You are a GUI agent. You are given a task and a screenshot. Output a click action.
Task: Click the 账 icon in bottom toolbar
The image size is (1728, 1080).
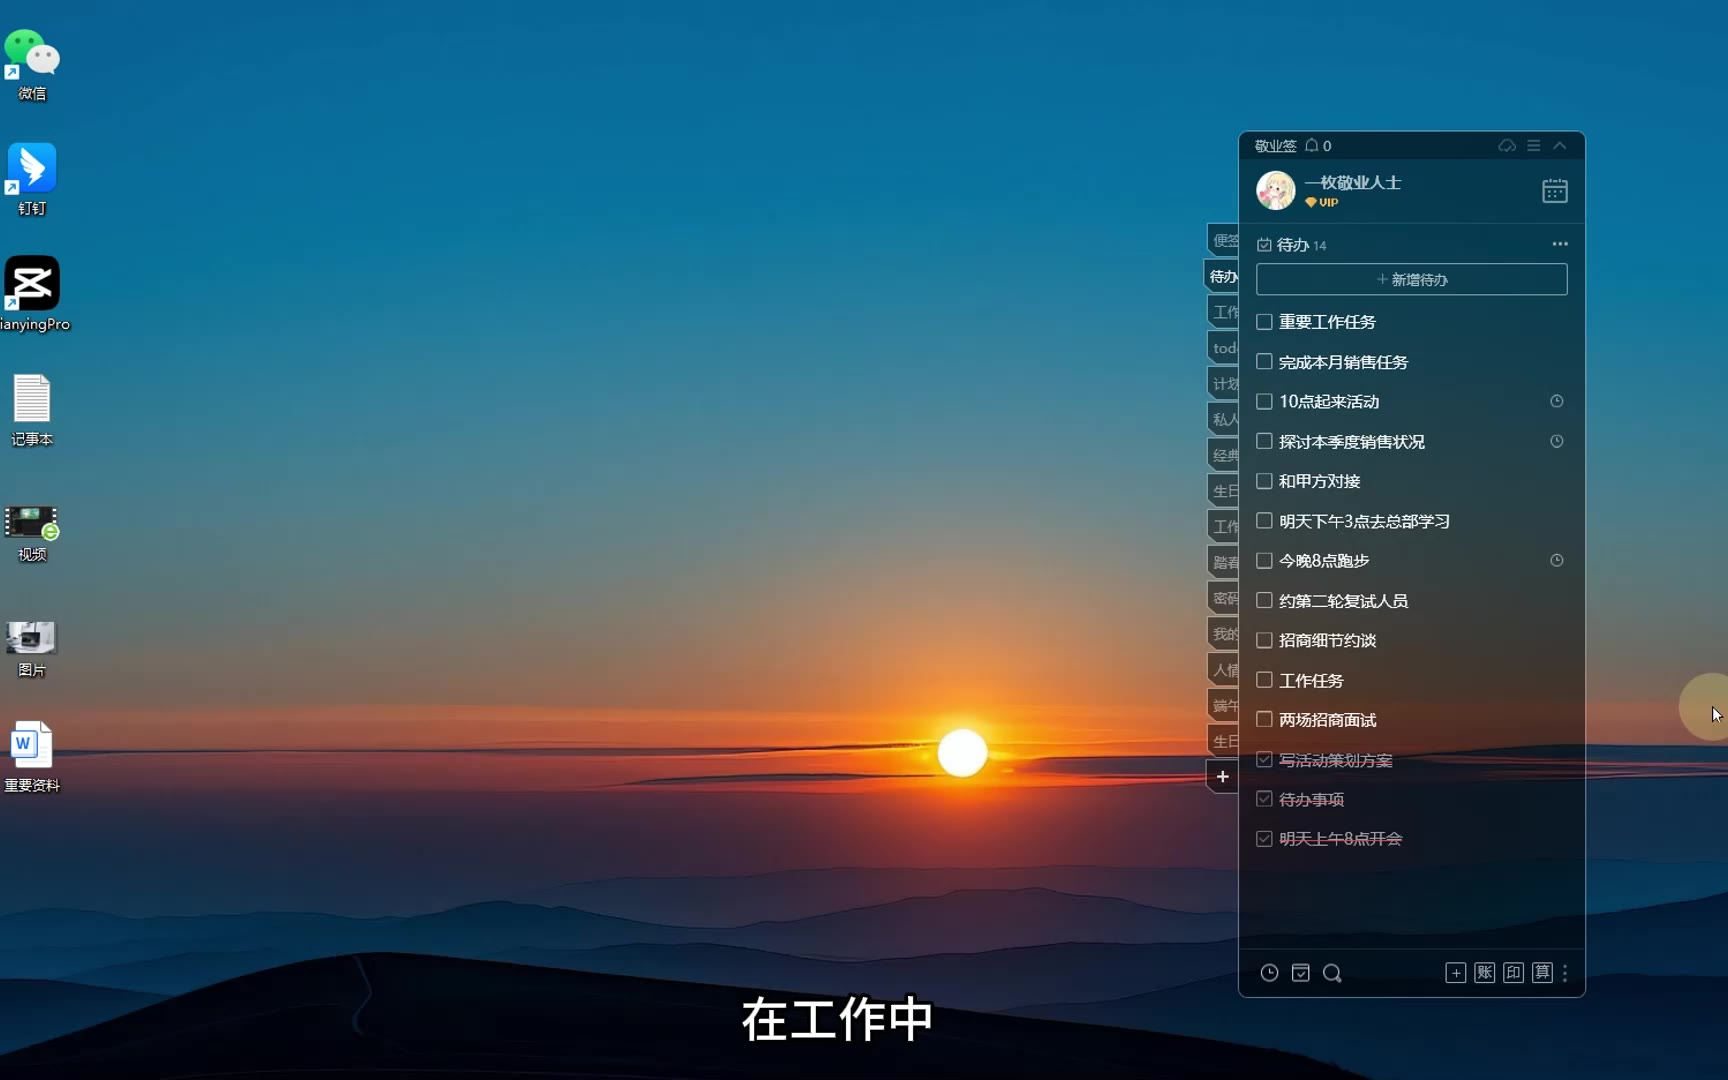(x=1484, y=973)
